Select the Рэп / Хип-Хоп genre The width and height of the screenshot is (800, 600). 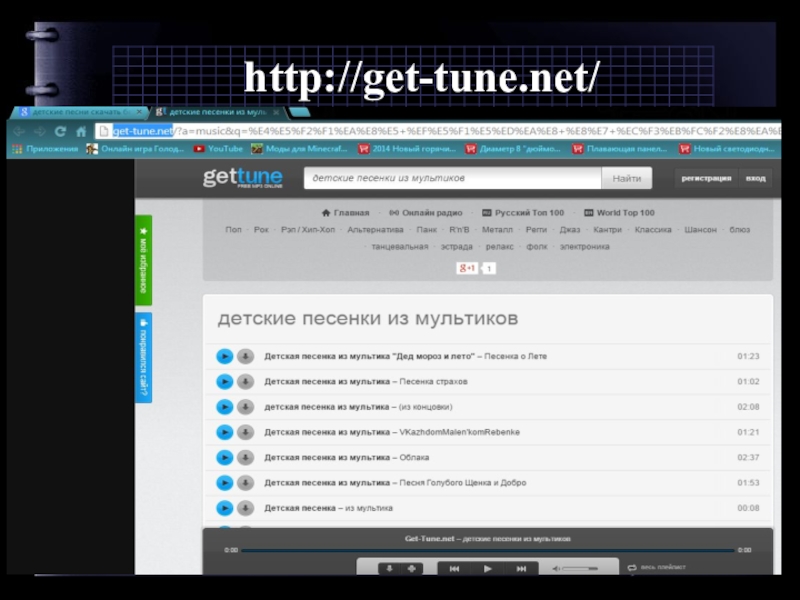click(308, 230)
